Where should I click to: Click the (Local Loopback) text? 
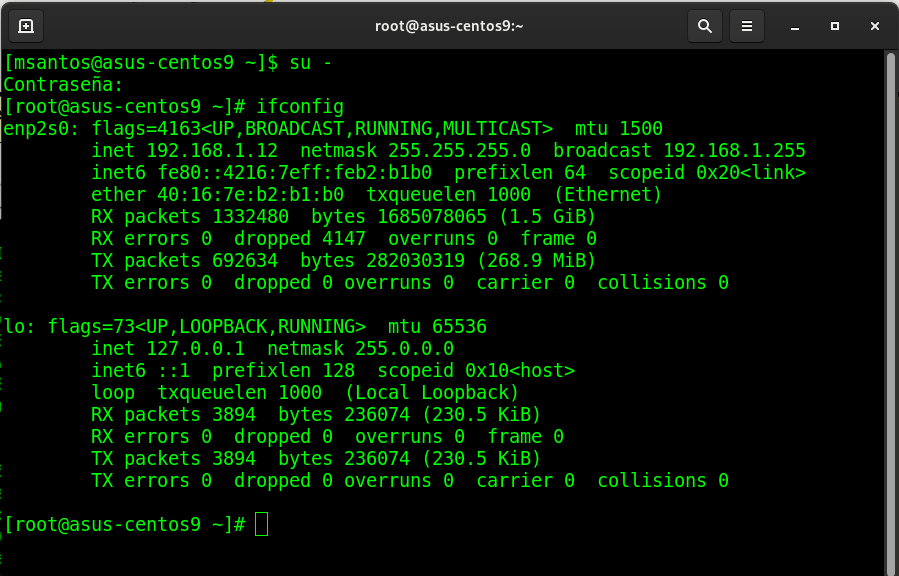point(432,393)
